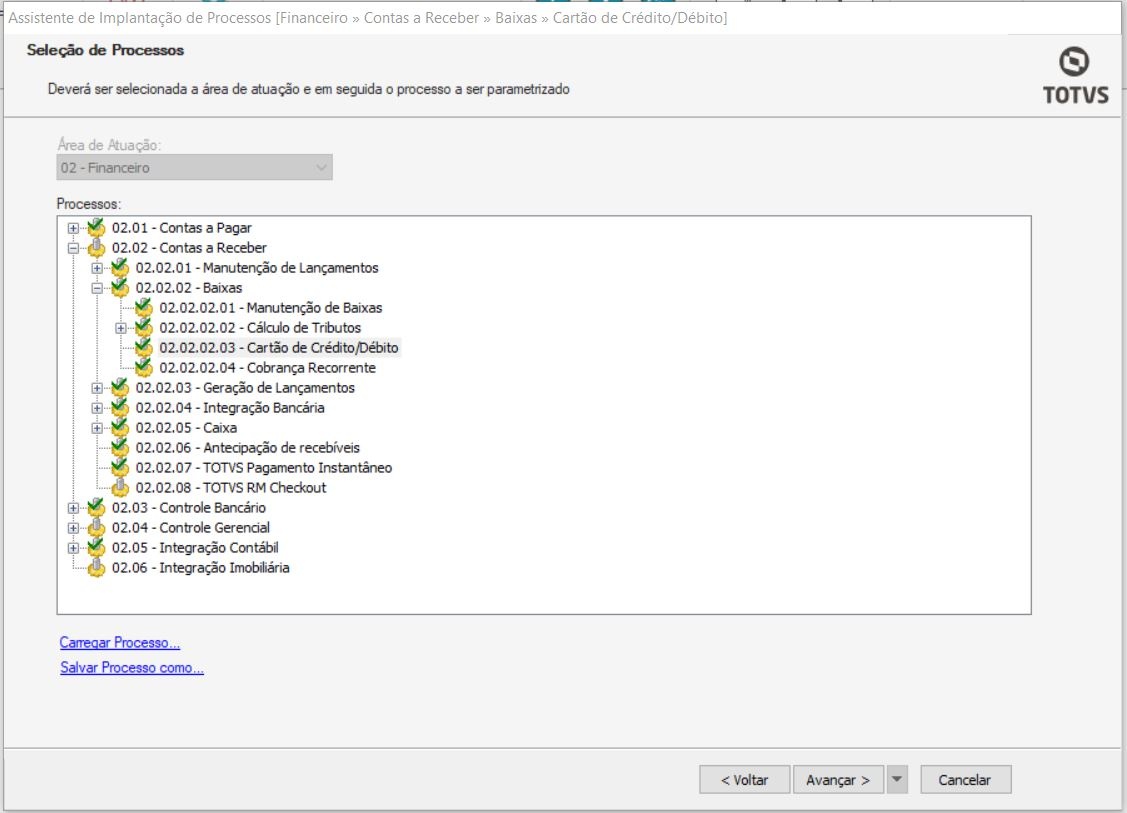The height and width of the screenshot is (813, 1127).
Task: Select 02.02.05 - Caixa row
Action: tap(186, 428)
